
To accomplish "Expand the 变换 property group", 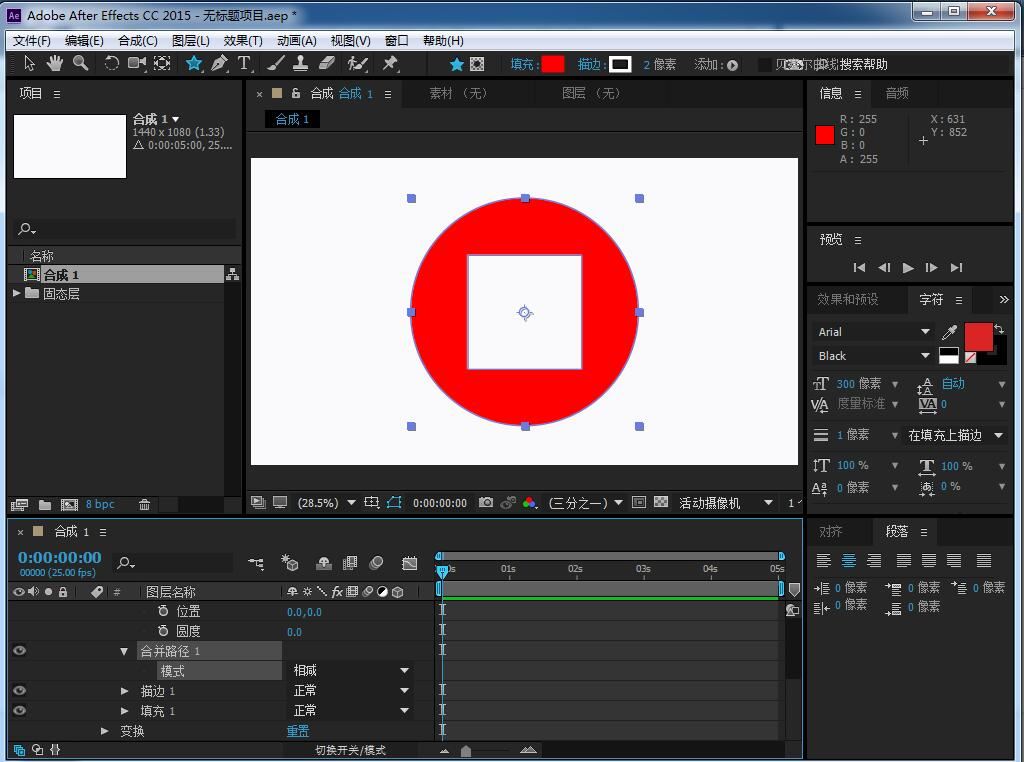I will pos(105,731).
